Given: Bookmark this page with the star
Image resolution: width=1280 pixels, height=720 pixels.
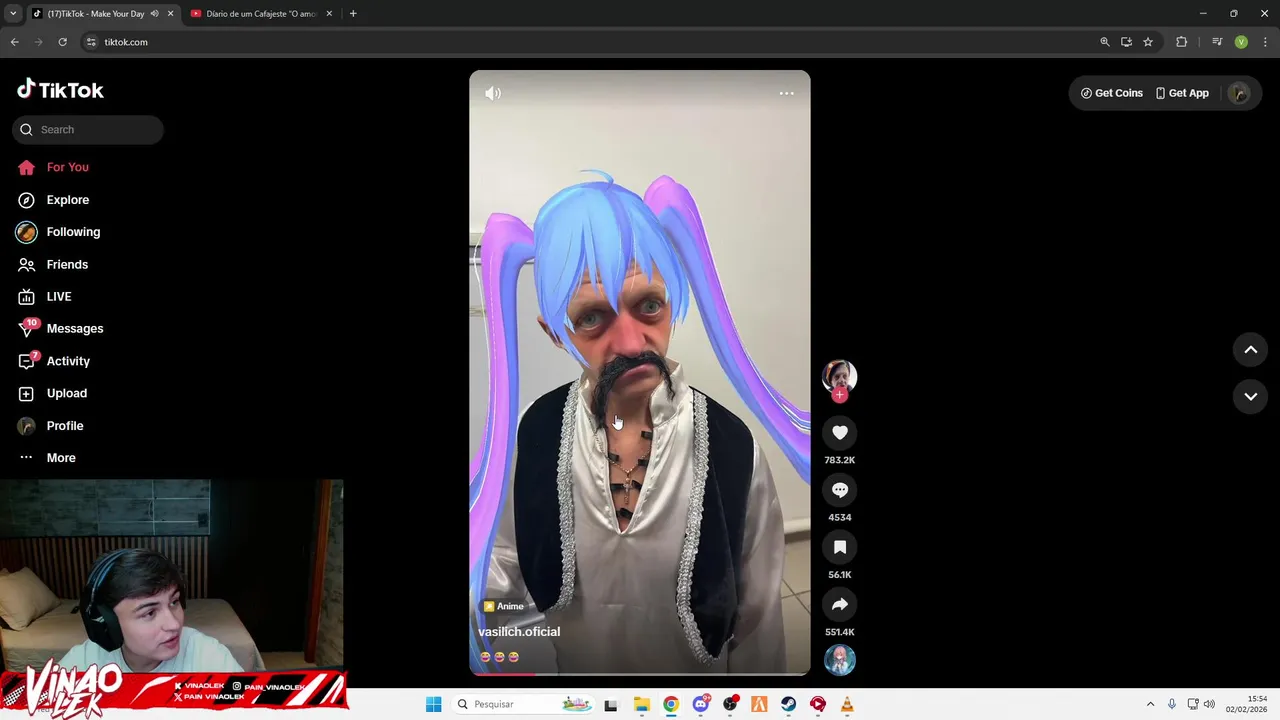Looking at the screenshot, I should [1148, 42].
